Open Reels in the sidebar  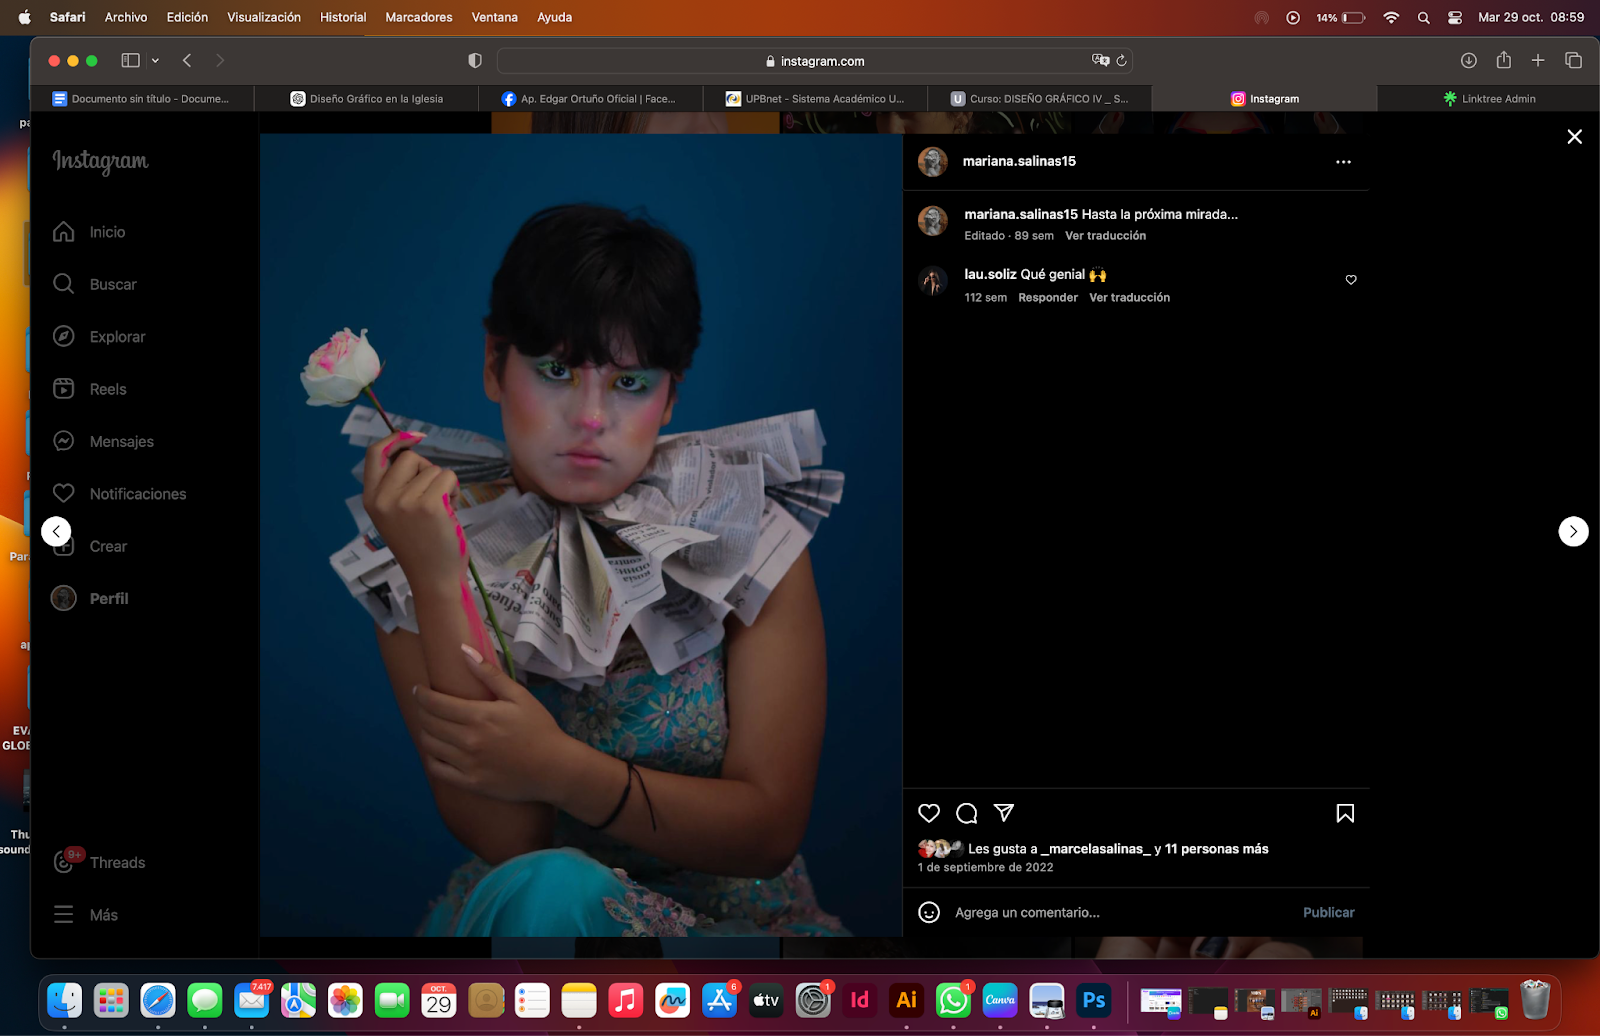[x=90, y=389]
